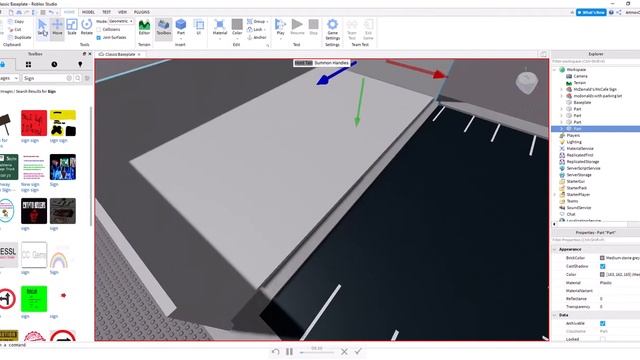Open the Terrain Editor
This screenshot has height=360, width=640.
pos(144,28)
